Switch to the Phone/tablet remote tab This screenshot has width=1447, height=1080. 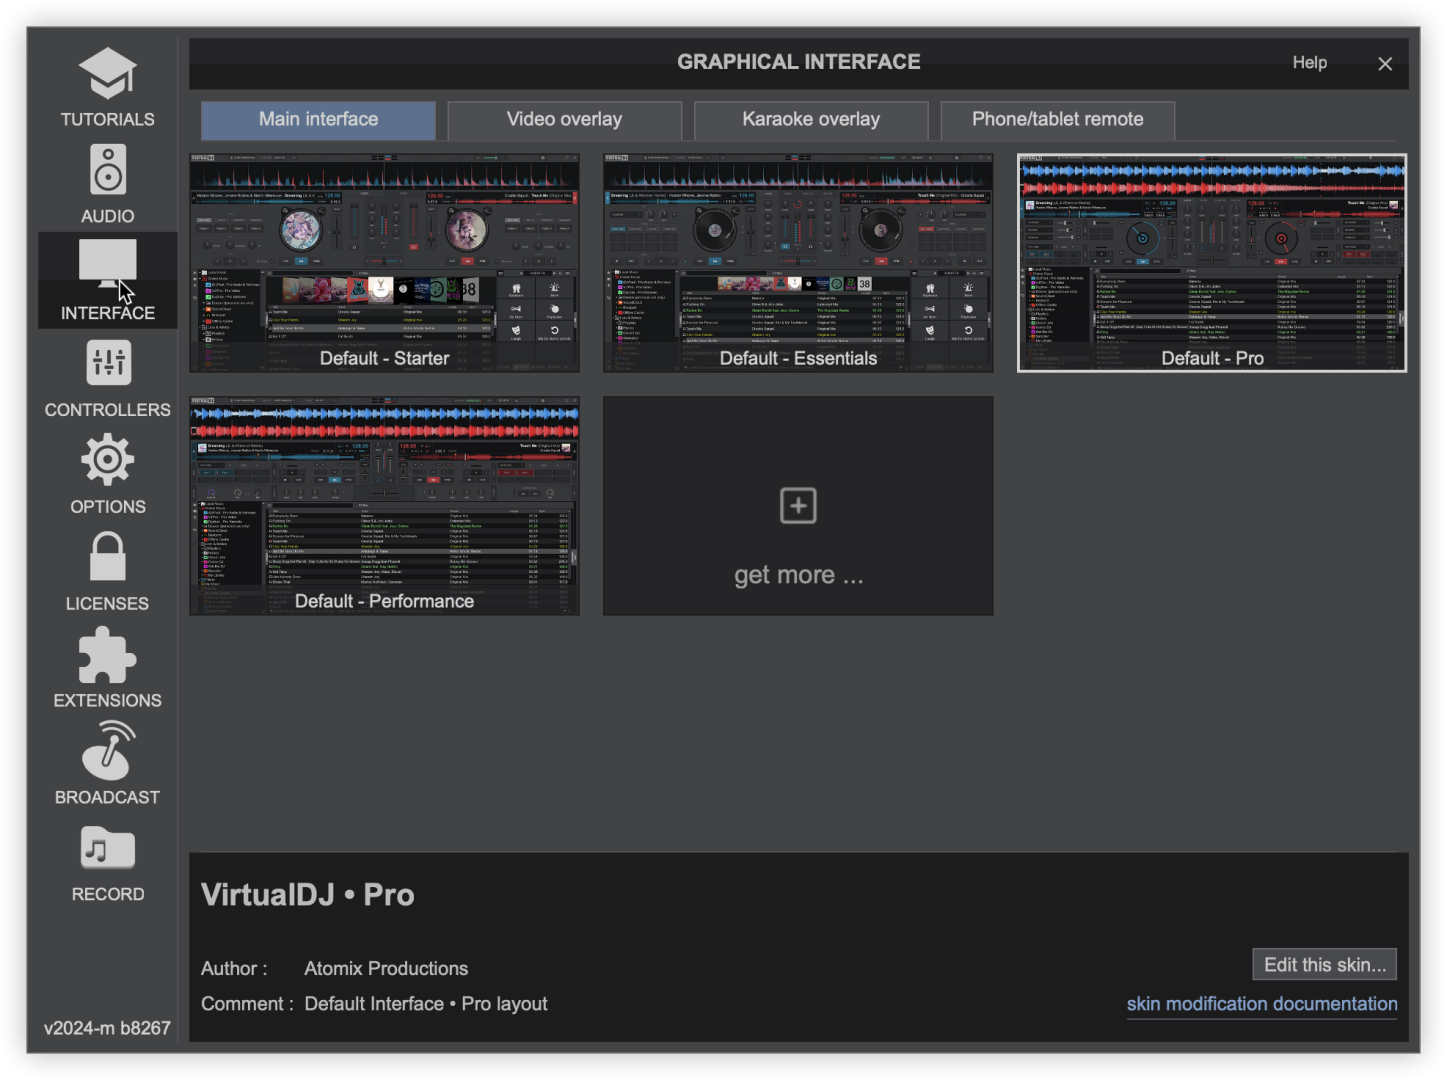[x=1057, y=120]
